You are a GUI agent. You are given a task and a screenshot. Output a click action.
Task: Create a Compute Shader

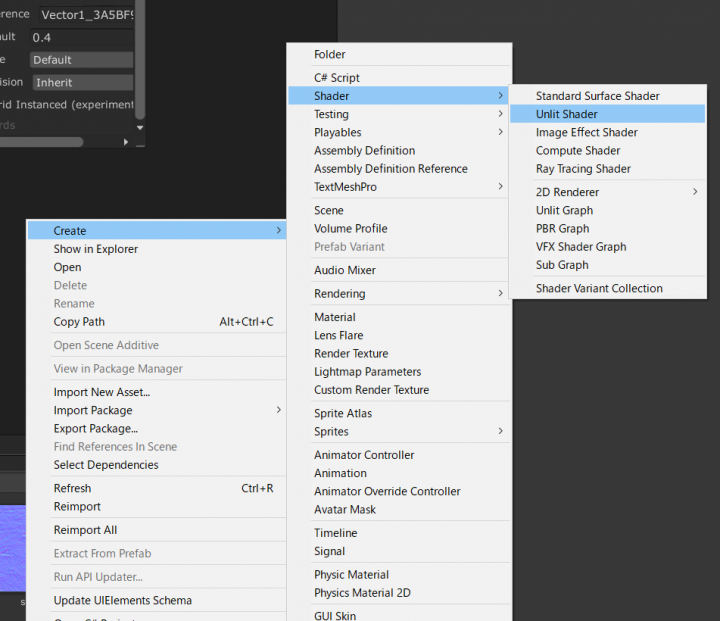tap(578, 151)
